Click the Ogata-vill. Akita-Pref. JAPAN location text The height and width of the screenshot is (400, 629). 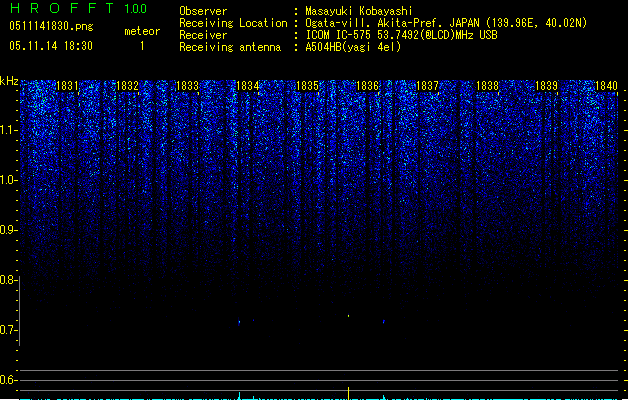tap(446, 23)
